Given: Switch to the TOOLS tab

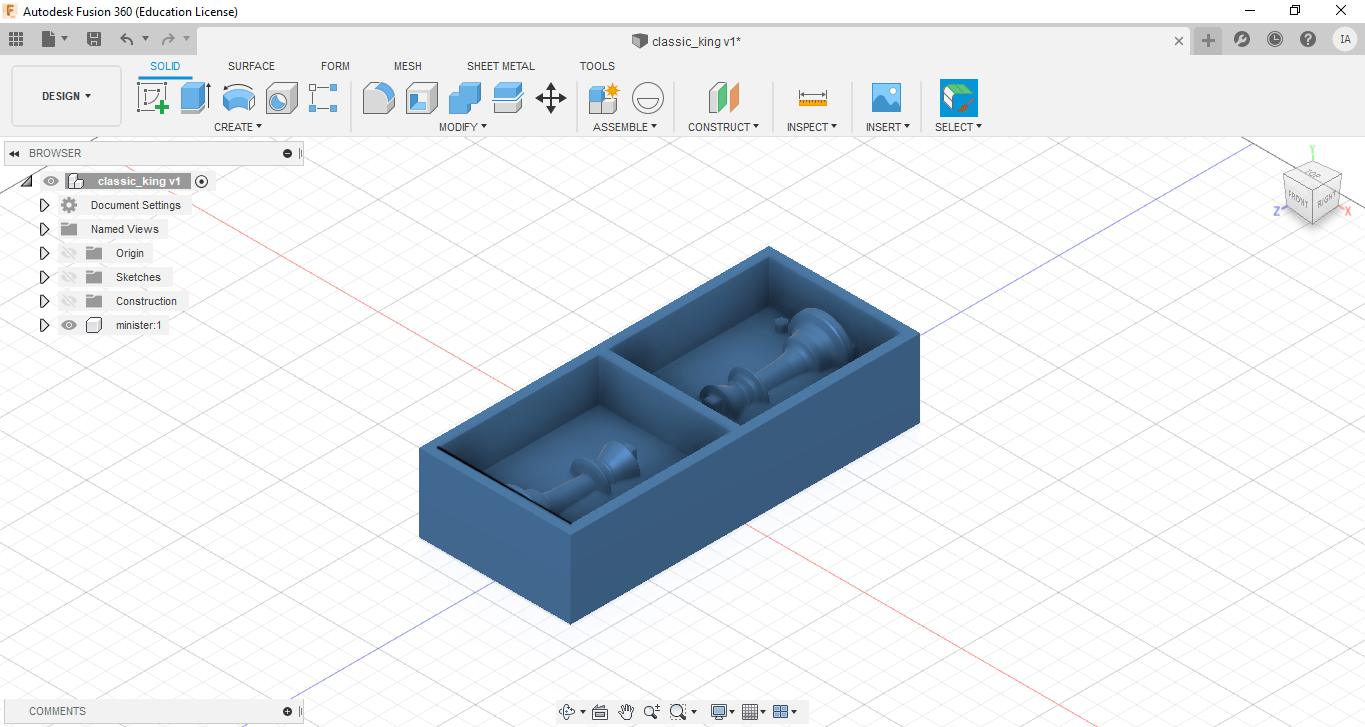Looking at the screenshot, I should pyautogui.click(x=597, y=66).
